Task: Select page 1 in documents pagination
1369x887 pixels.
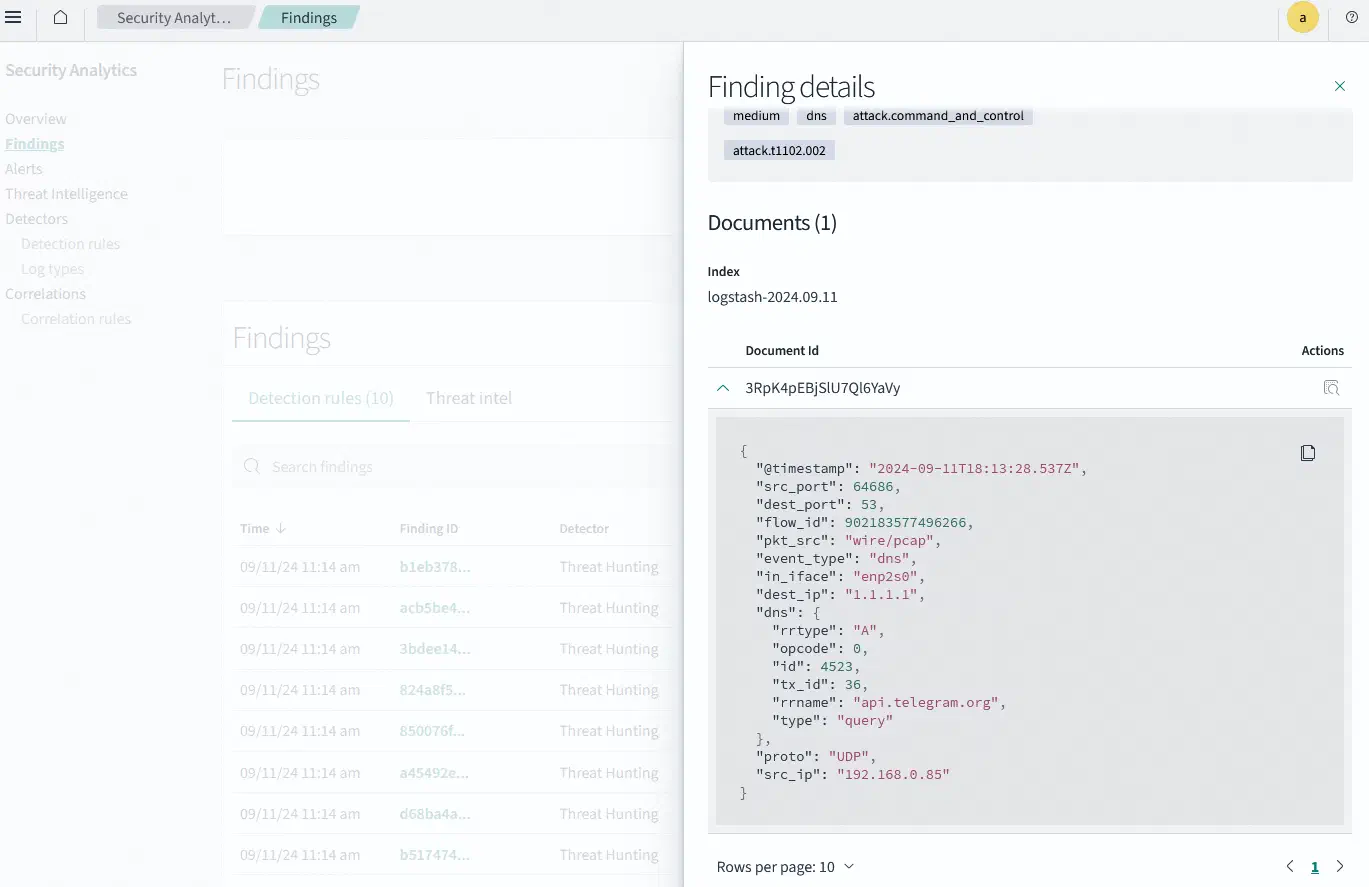Action: click(1315, 867)
